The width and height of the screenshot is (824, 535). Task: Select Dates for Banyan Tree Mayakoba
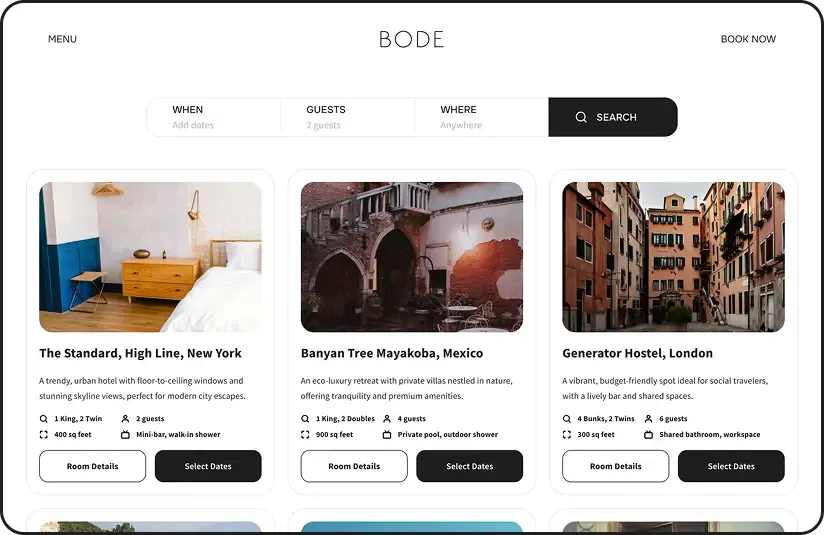click(470, 466)
